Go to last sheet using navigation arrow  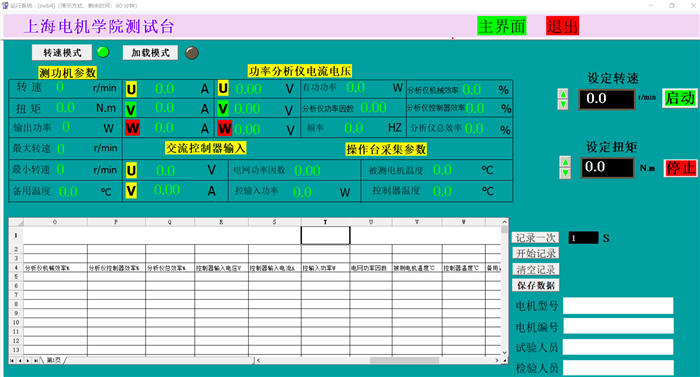(x=36, y=360)
